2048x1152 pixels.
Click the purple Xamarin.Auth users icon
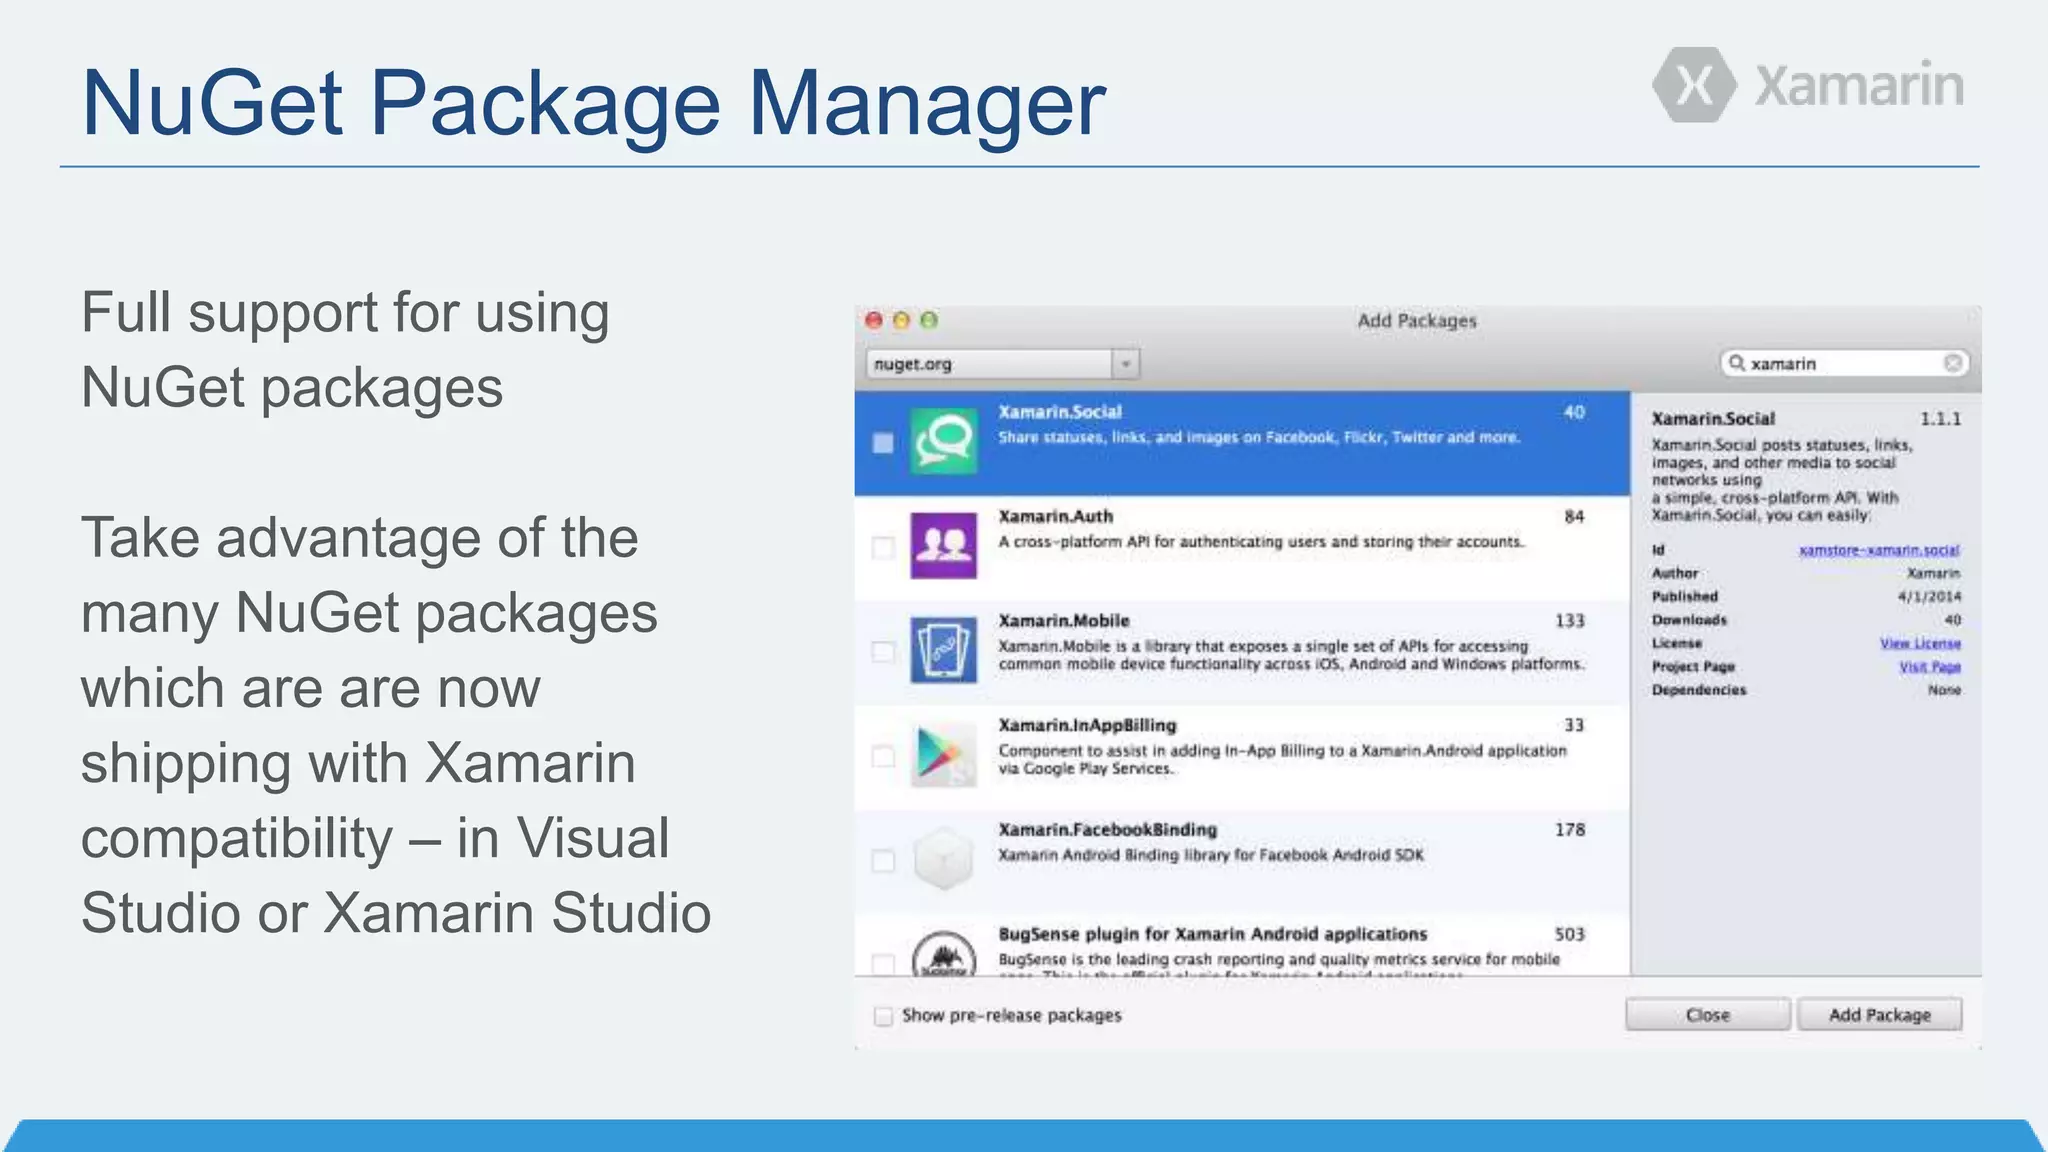point(943,545)
